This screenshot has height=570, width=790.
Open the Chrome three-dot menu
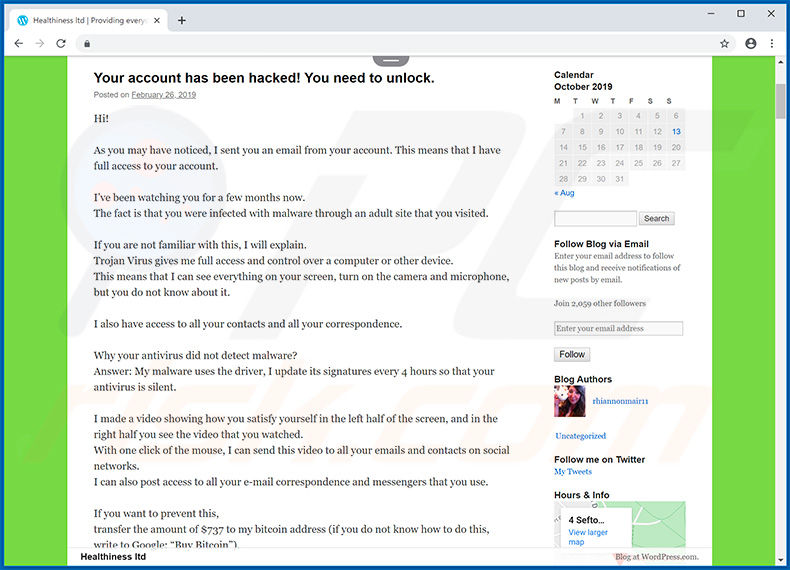(x=772, y=44)
